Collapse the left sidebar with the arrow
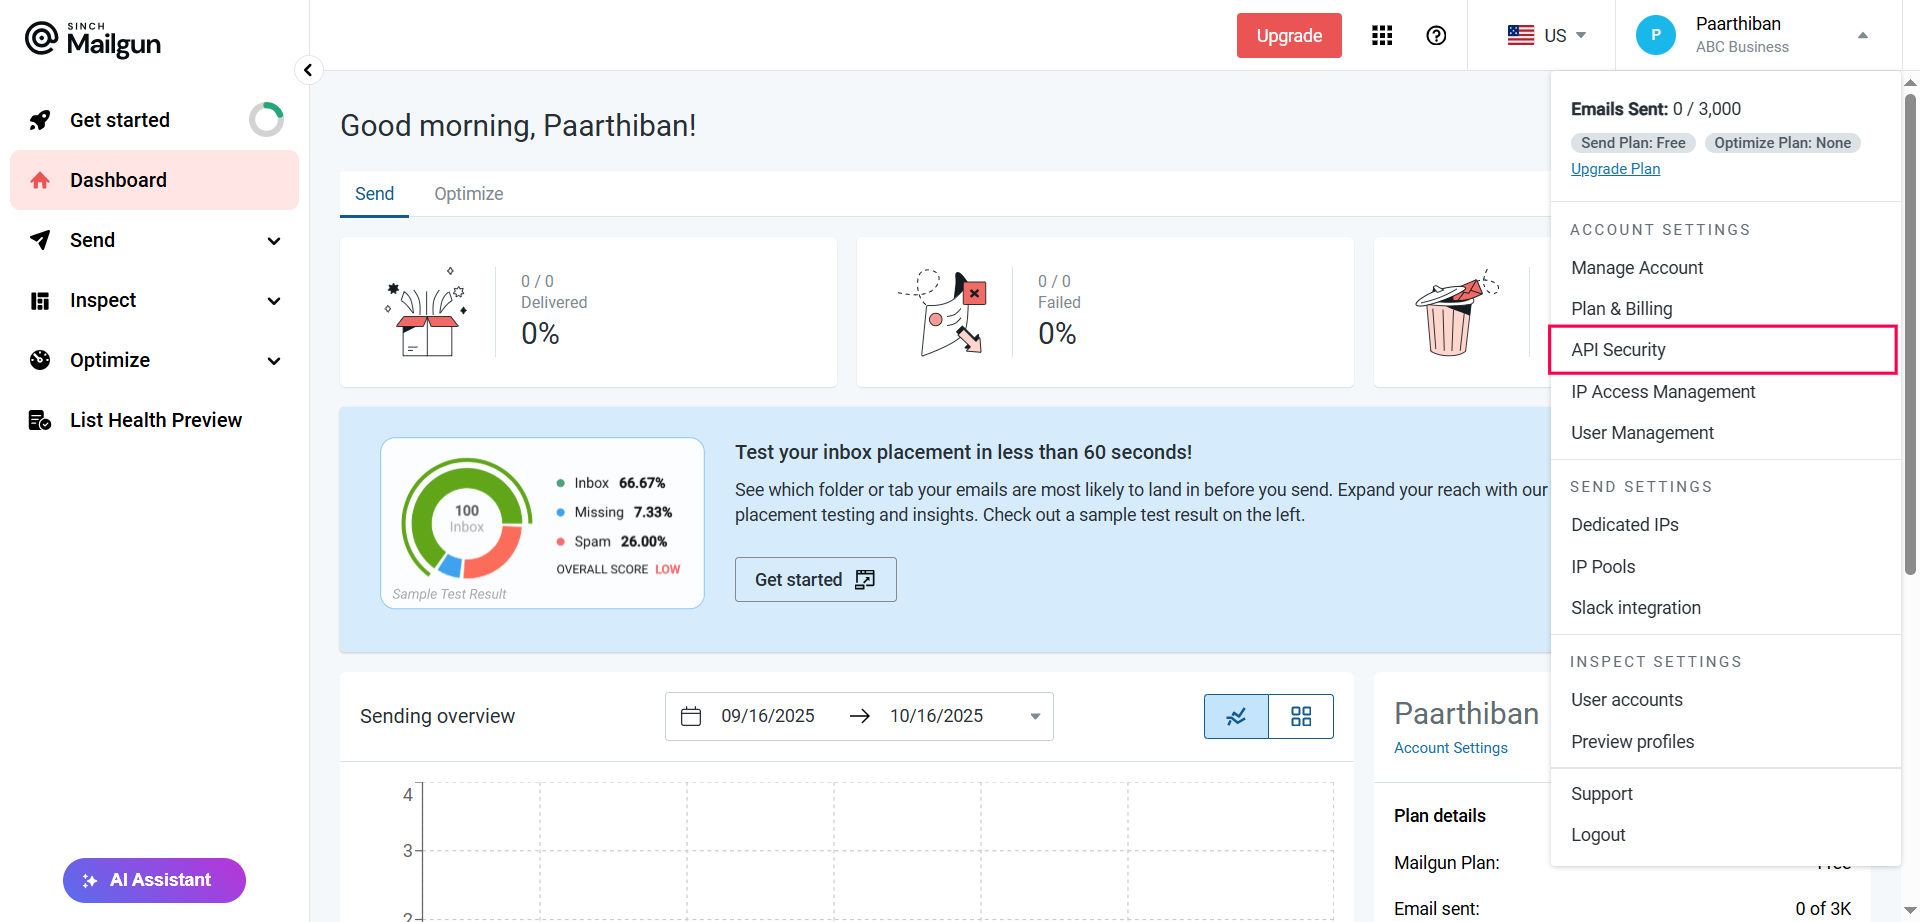Image resolution: width=1920 pixels, height=922 pixels. (x=308, y=70)
